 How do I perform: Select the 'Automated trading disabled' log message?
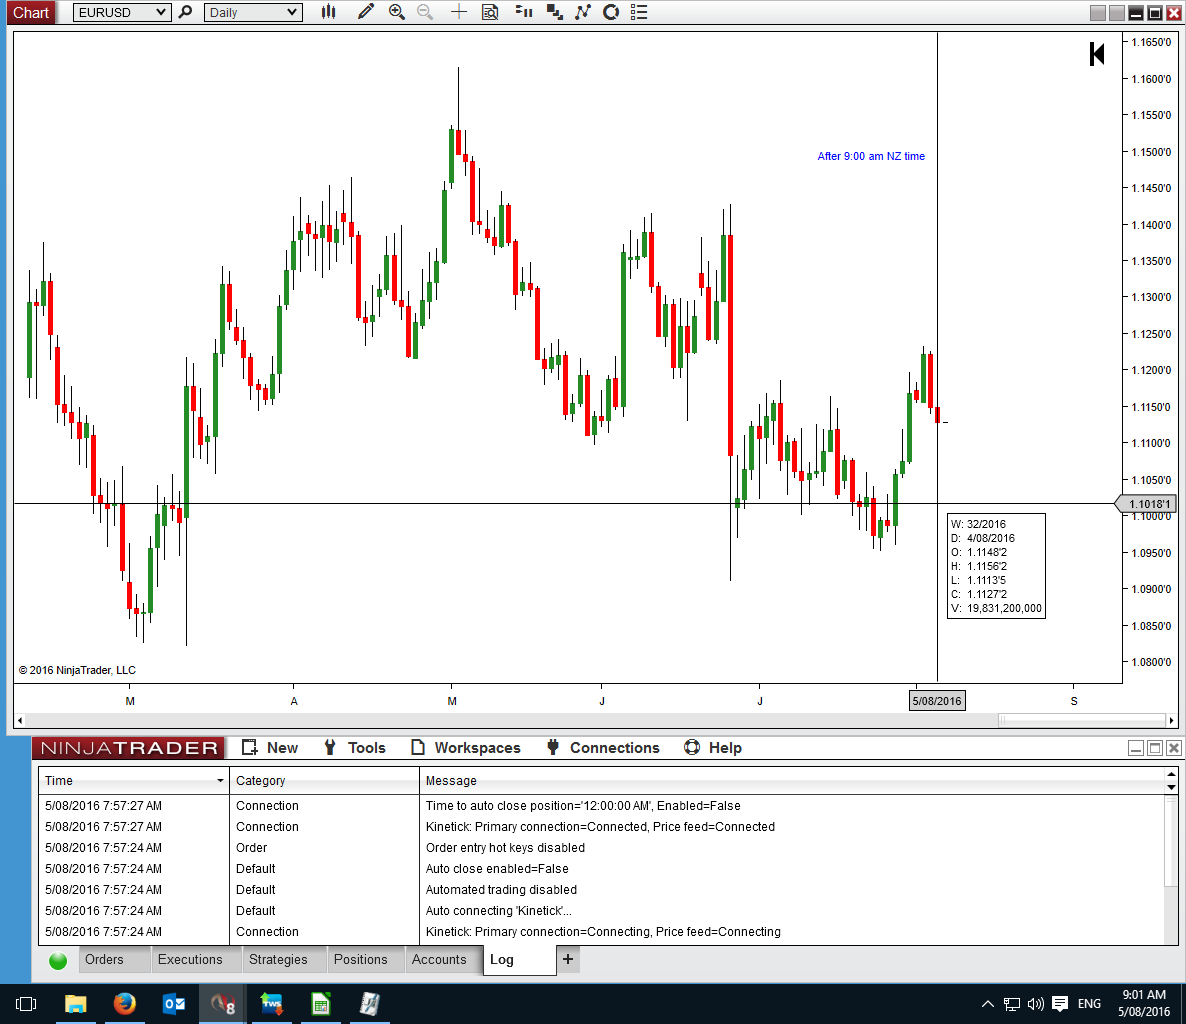[501, 889]
